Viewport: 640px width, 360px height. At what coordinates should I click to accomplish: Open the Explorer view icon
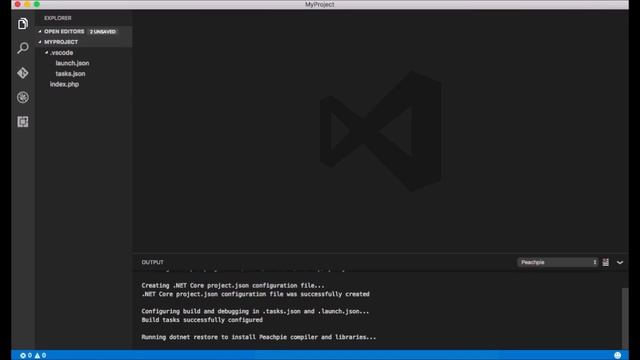23,24
